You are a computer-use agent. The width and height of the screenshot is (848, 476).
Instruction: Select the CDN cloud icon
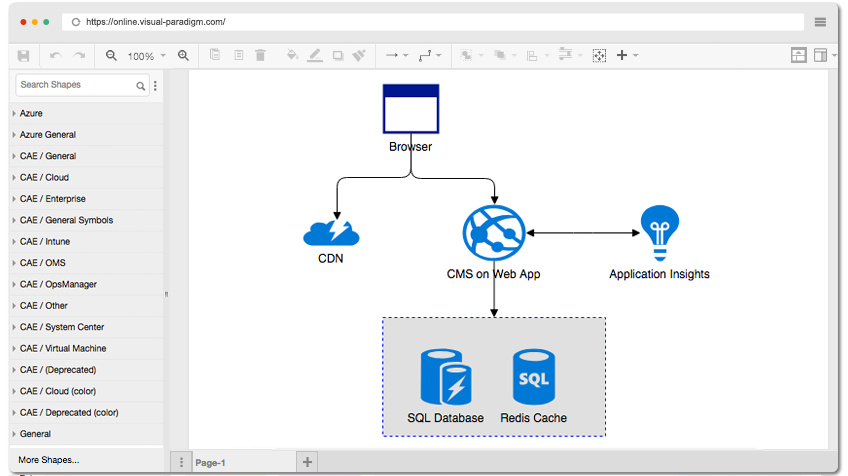331,233
